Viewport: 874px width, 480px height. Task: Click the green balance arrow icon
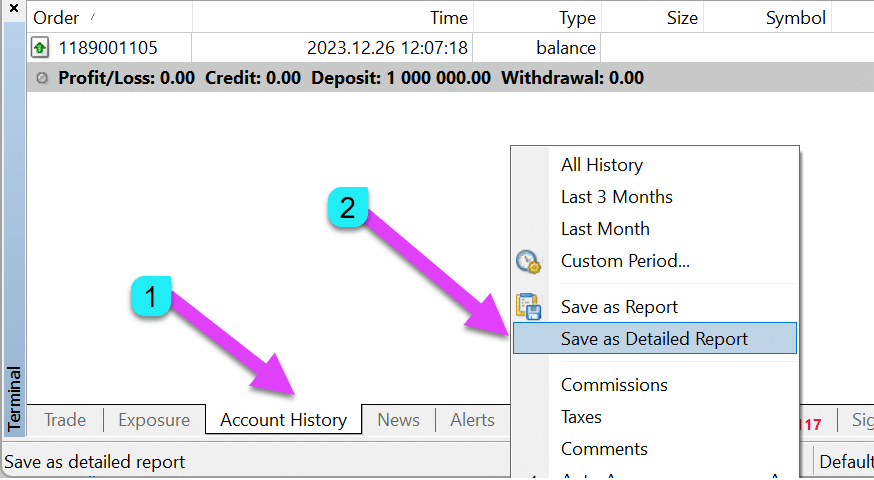[x=41, y=47]
